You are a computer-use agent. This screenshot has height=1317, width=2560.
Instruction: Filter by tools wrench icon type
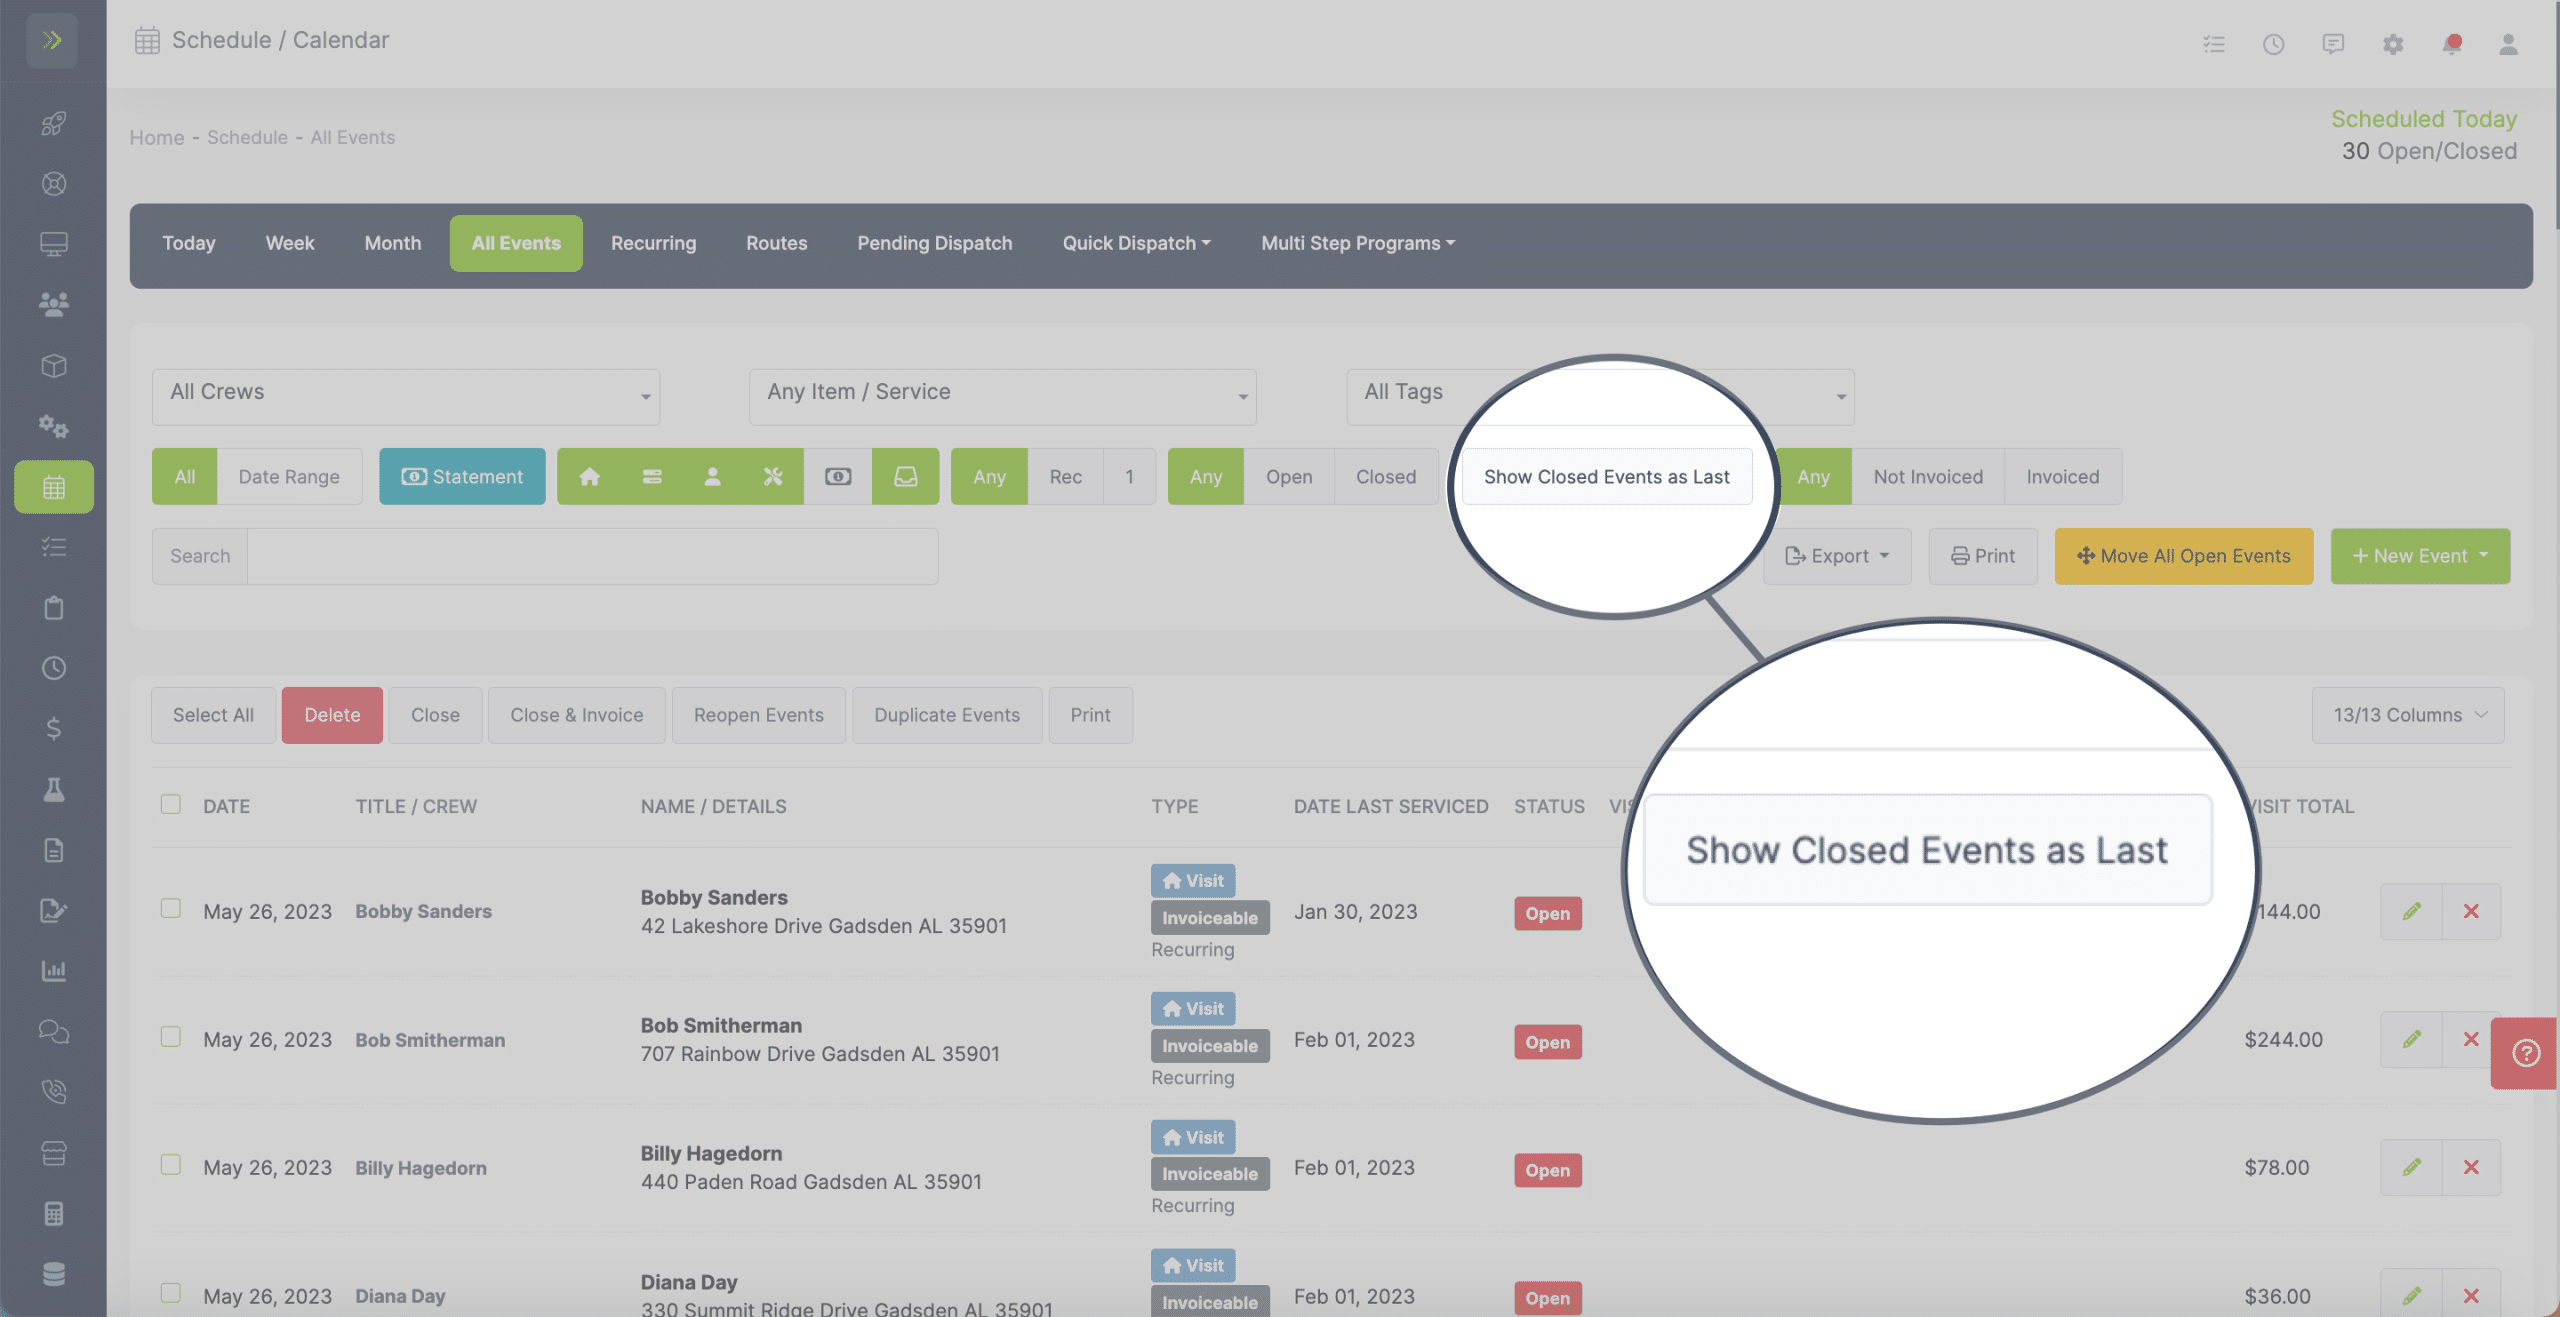click(x=773, y=477)
